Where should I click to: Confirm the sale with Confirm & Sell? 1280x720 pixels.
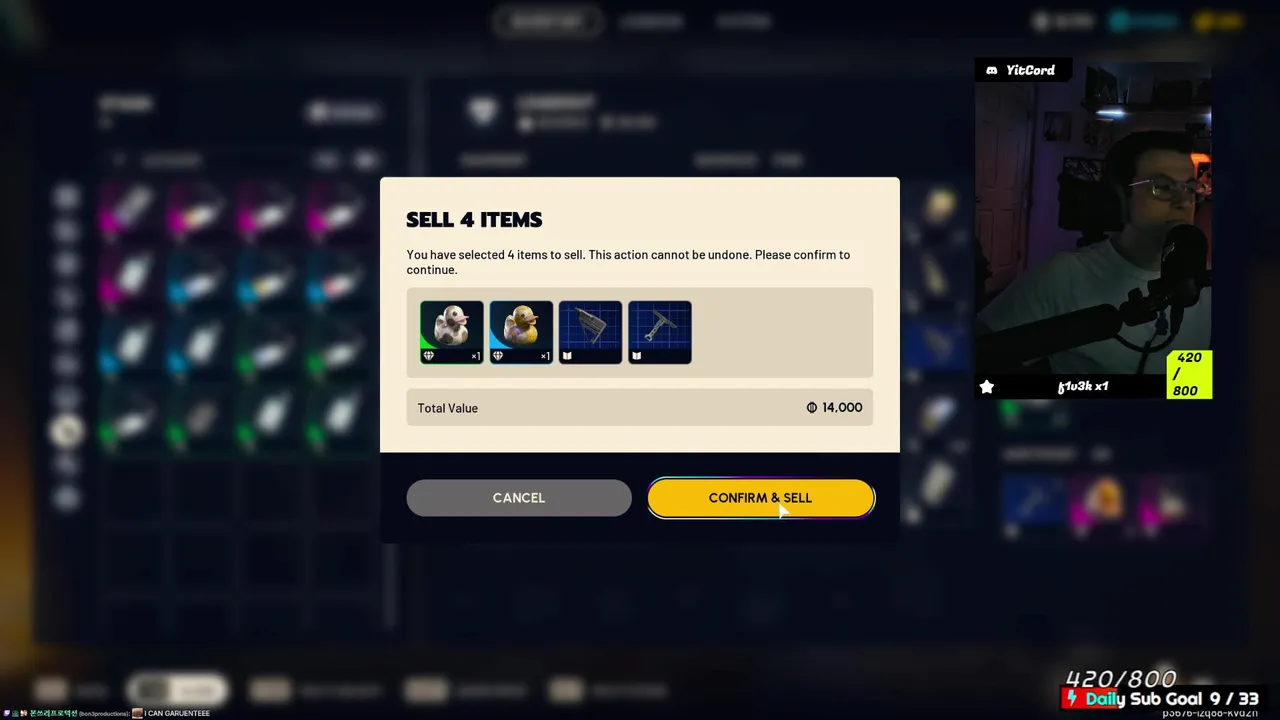(x=760, y=498)
